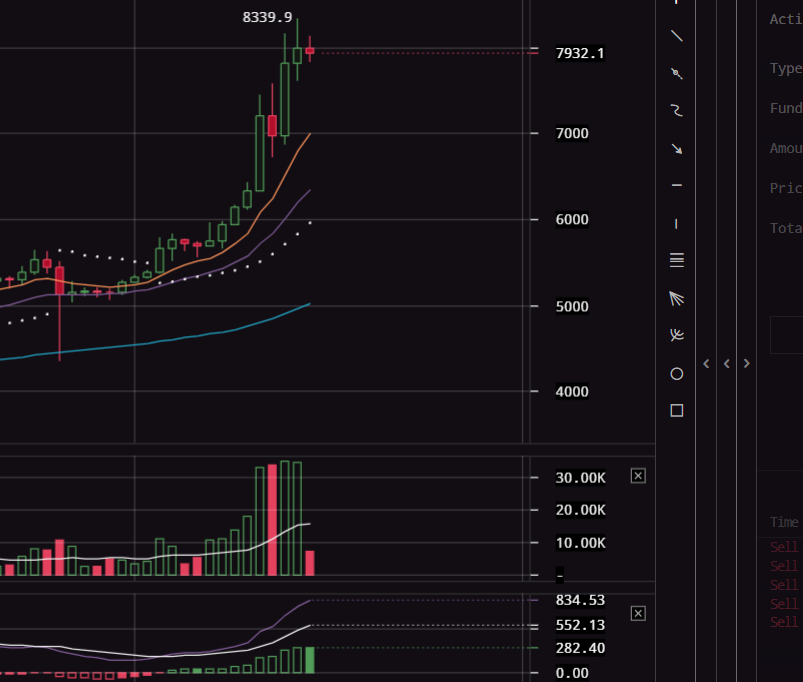This screenshot has width=803, height=682.
Task: Click the middle left-pointing chevron
Action: coord(727,364)
